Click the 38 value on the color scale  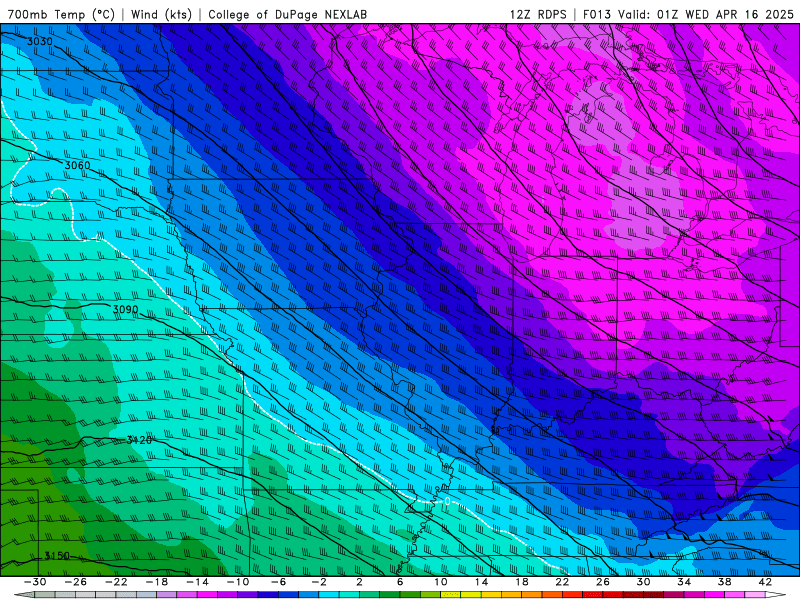[x=724, y=582]
